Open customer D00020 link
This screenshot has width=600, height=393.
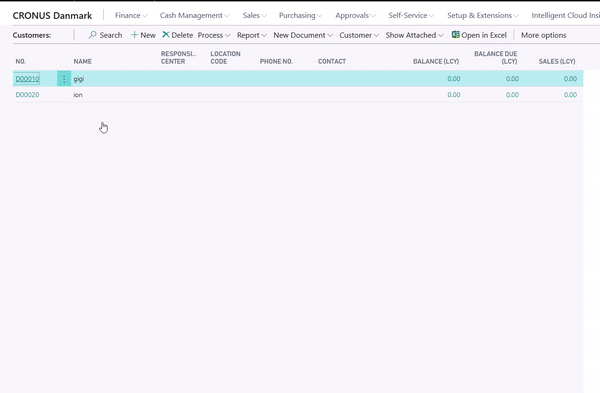pyautogui.click(x=27, y=95)
